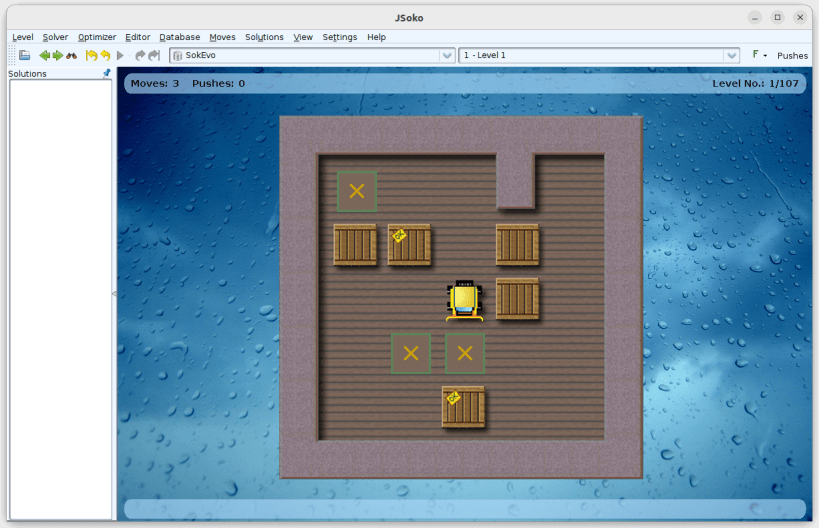Click the '1 - Level 1' level combo field
The height and width of the screenshot is (528, 819).
tap(599, 55)
